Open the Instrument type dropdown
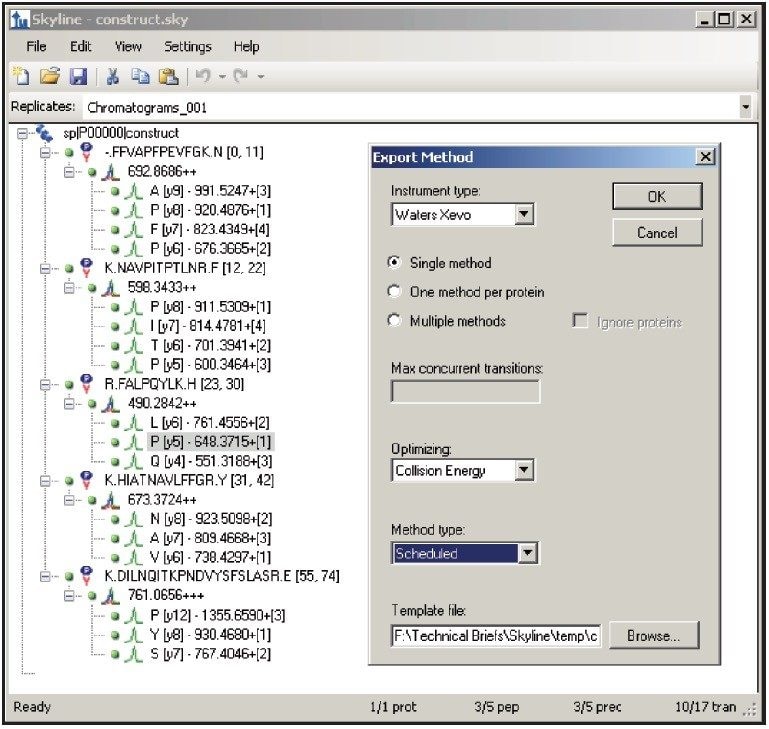 pyautogui.click(x=524, y=214)
